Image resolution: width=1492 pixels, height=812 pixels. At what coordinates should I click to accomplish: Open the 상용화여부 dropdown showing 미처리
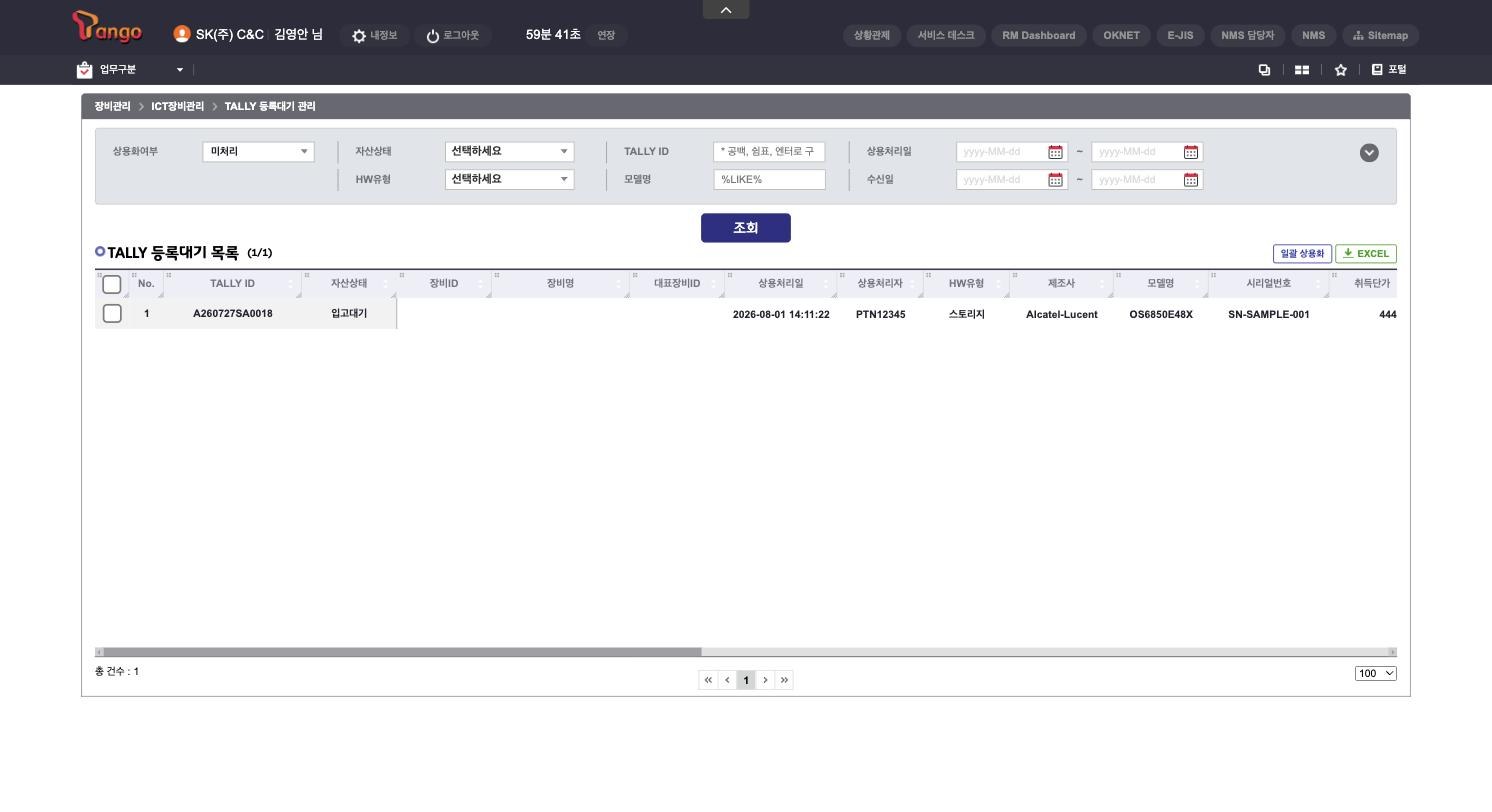click(x=258, y=152)
